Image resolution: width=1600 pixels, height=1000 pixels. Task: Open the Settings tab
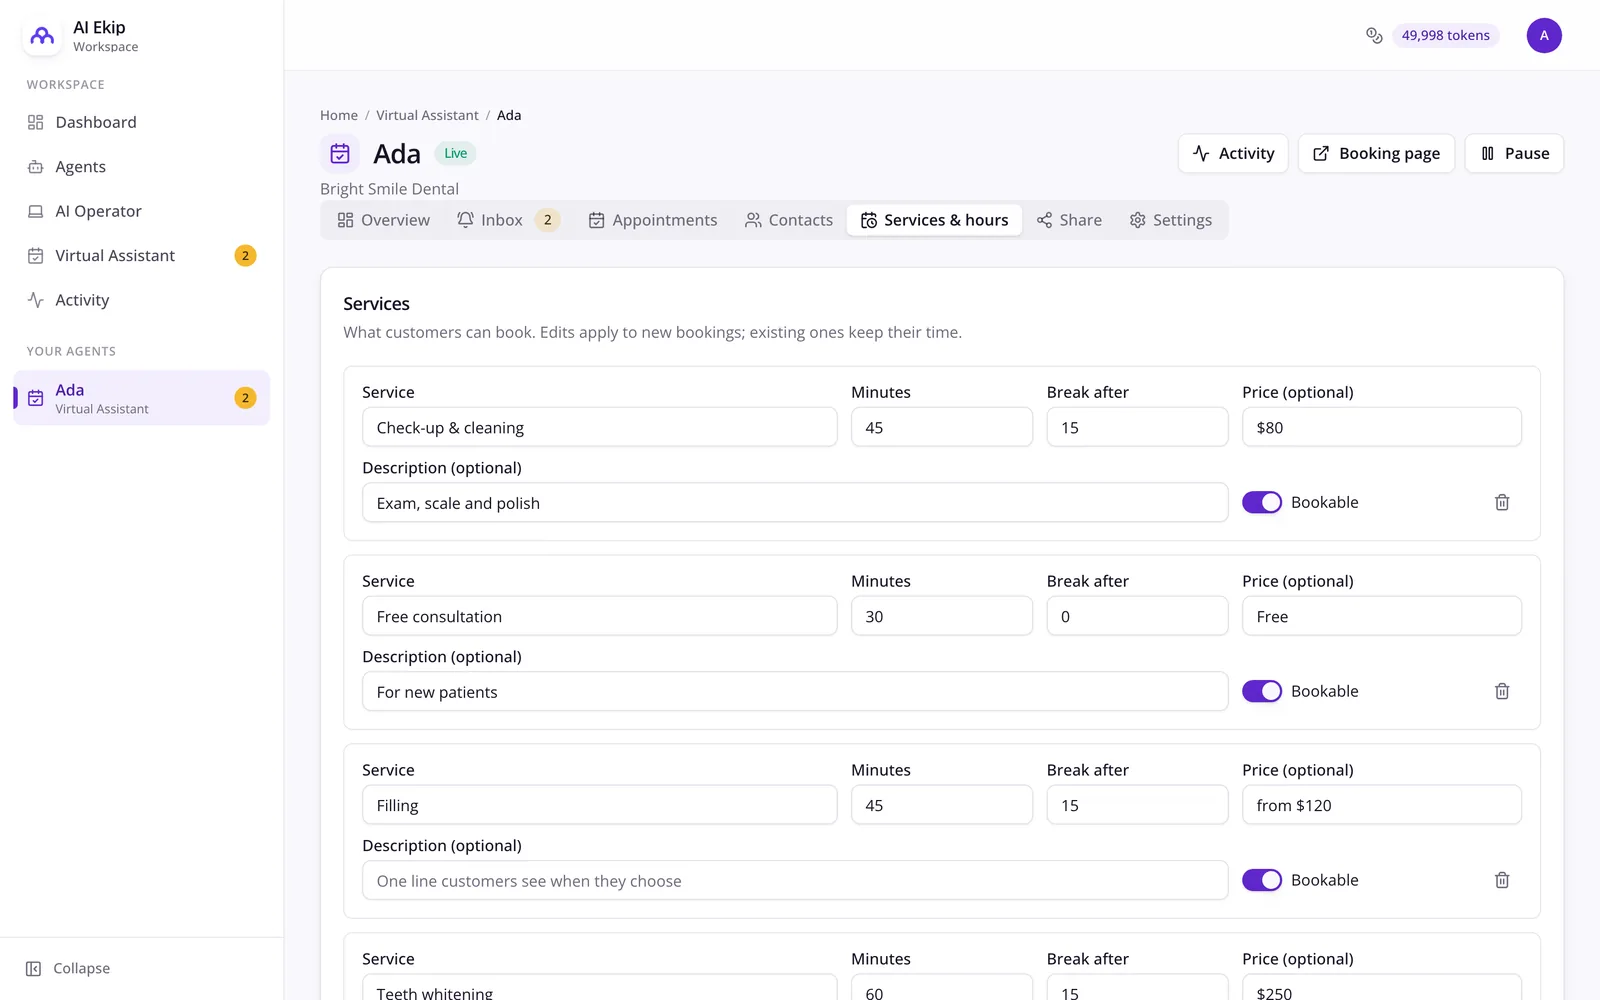(1171, 220)
